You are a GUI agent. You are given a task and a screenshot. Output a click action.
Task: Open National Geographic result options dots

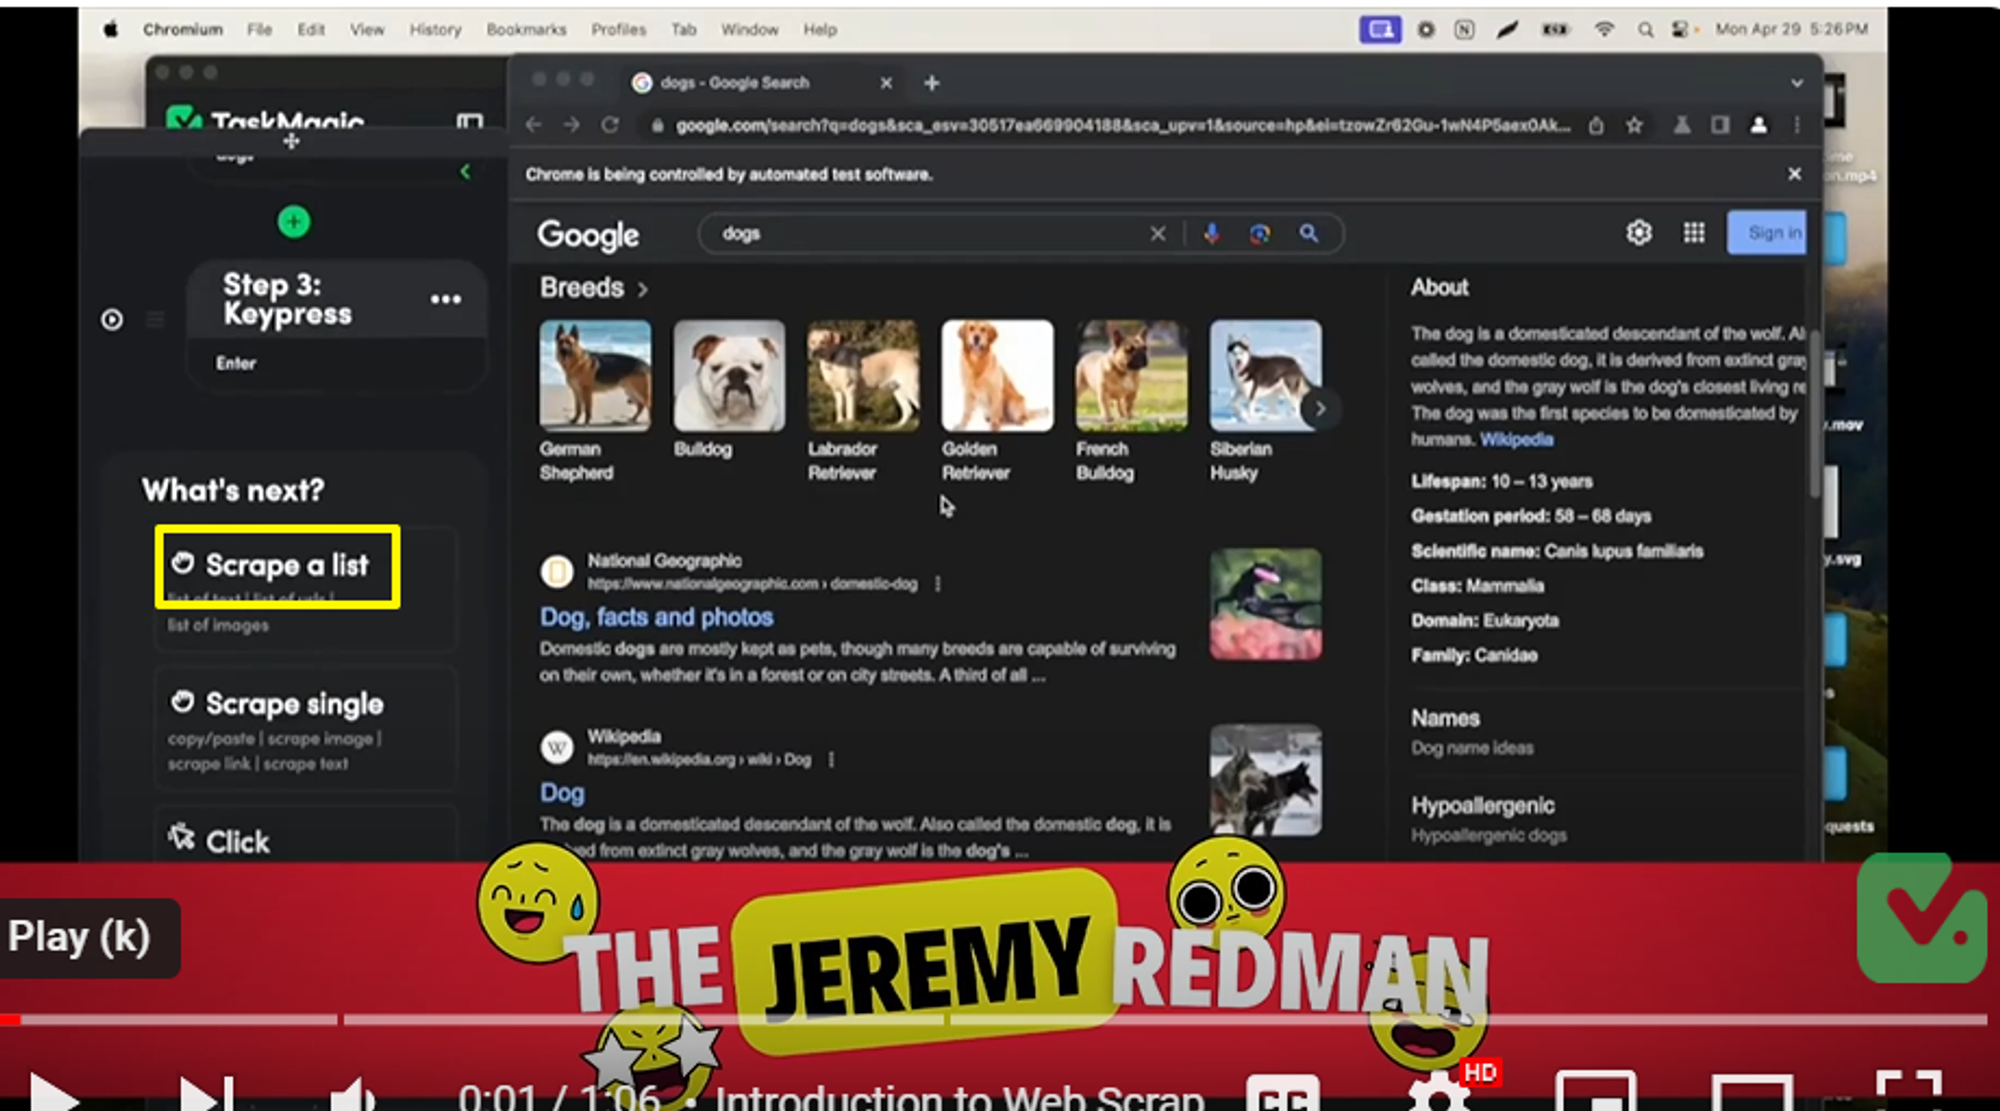938,584
